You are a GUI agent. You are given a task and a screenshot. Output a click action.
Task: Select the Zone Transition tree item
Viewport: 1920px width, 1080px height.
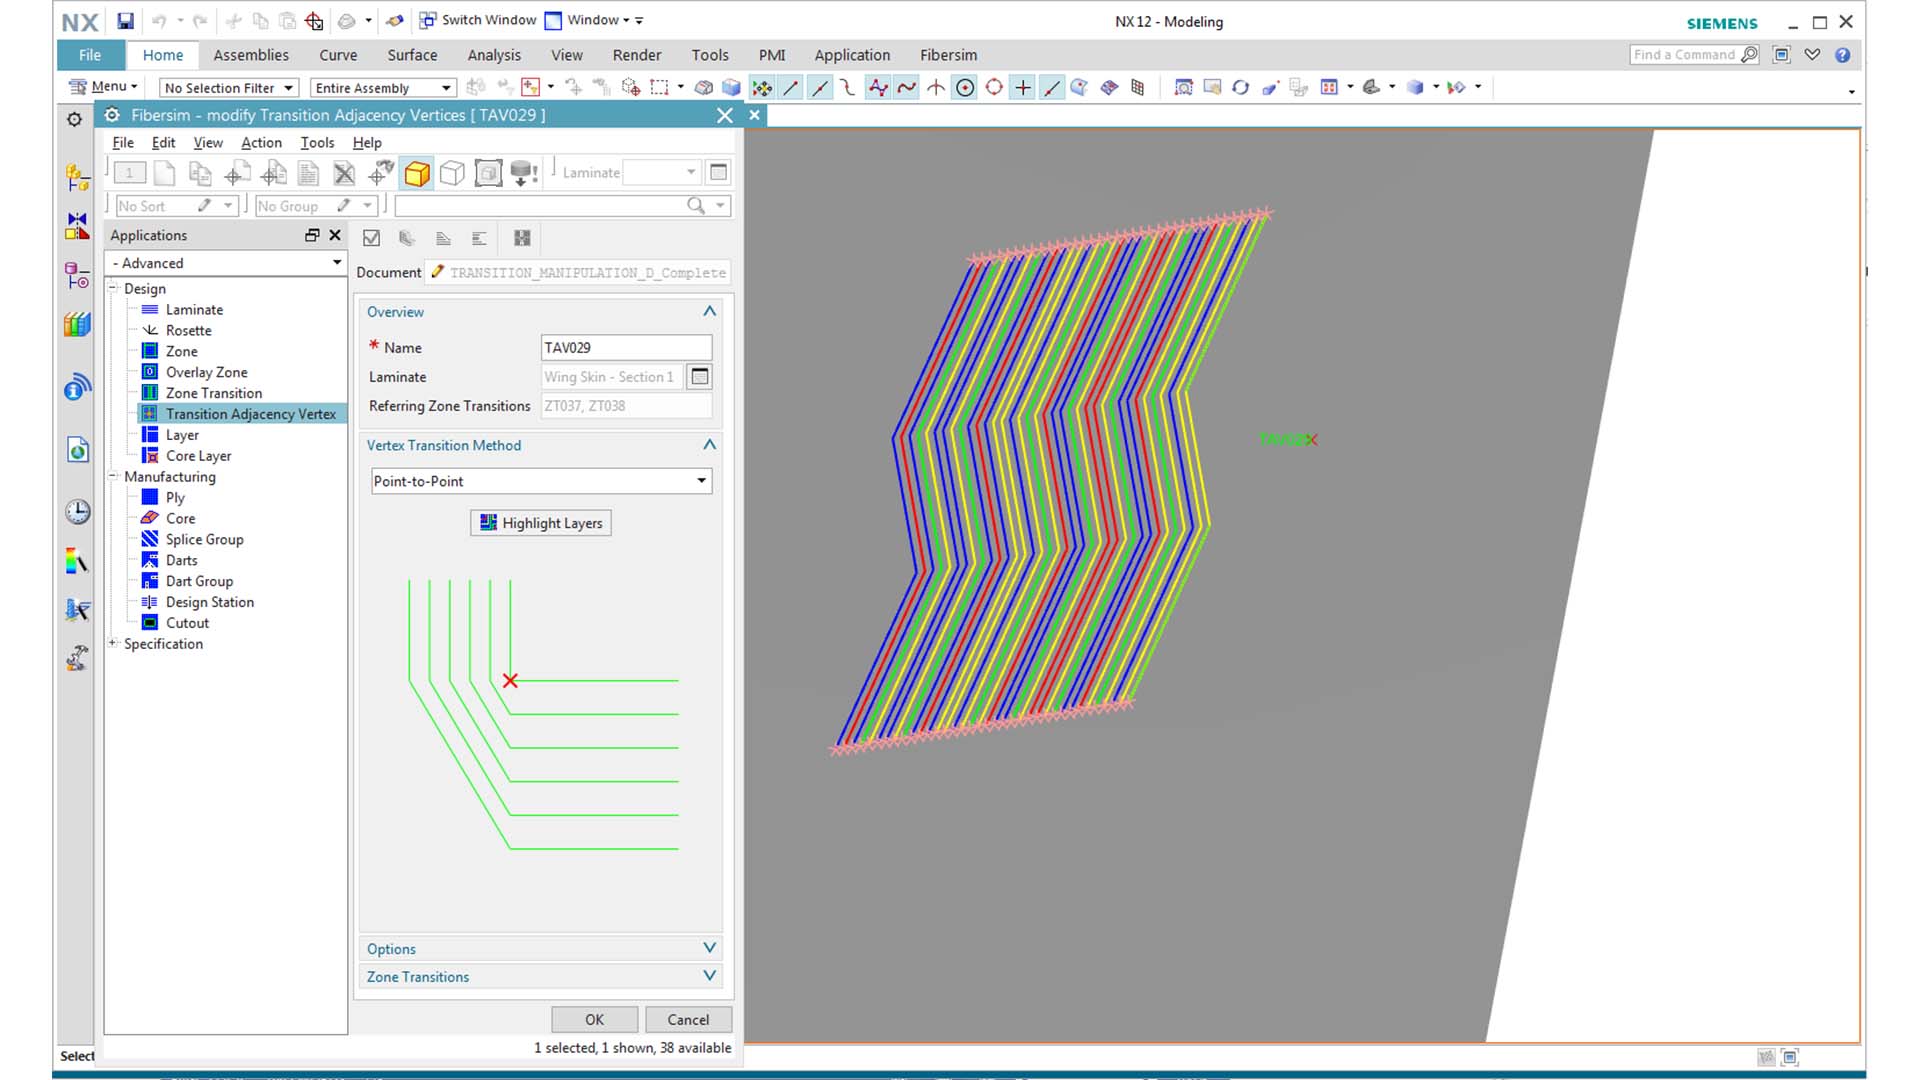tap(212, 392)
